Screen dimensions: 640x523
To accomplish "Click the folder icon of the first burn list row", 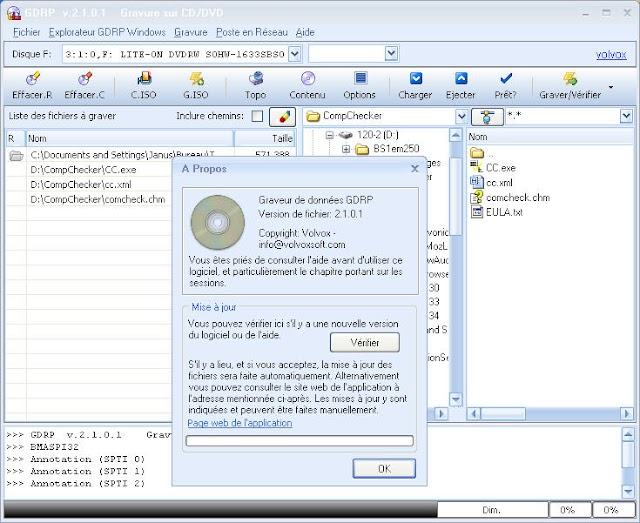I will click(x=16, y=155).
